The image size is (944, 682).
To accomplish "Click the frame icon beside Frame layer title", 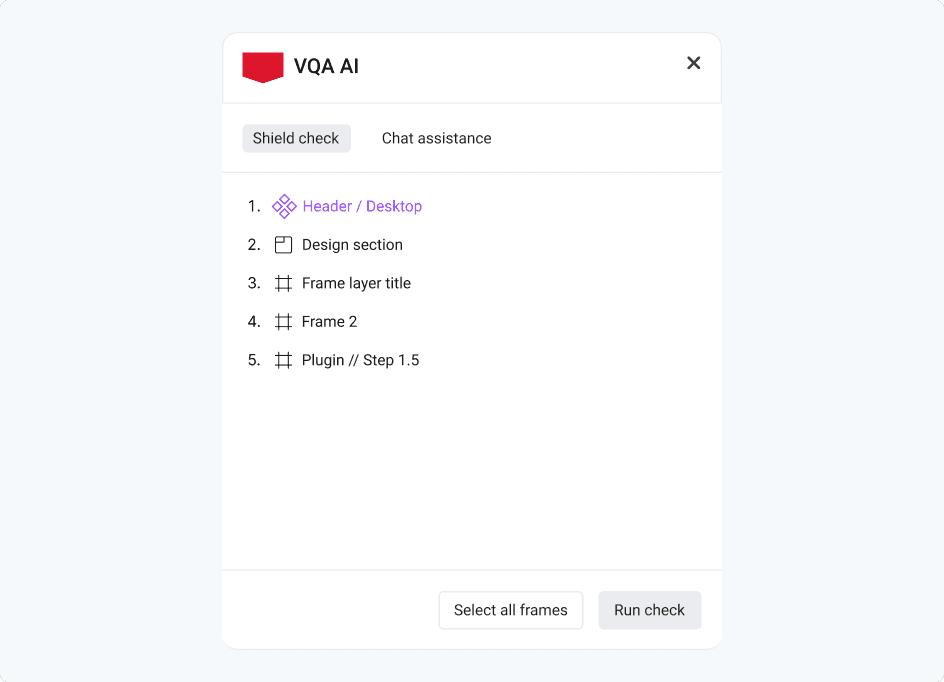I will coord(283,283).
